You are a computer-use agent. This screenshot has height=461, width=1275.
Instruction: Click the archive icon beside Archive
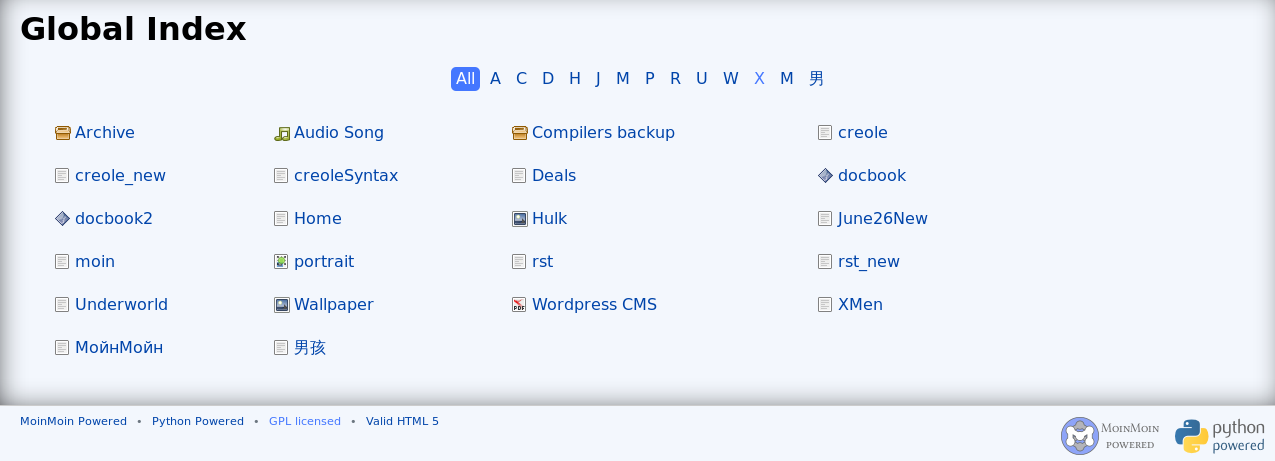coord(62,133)
